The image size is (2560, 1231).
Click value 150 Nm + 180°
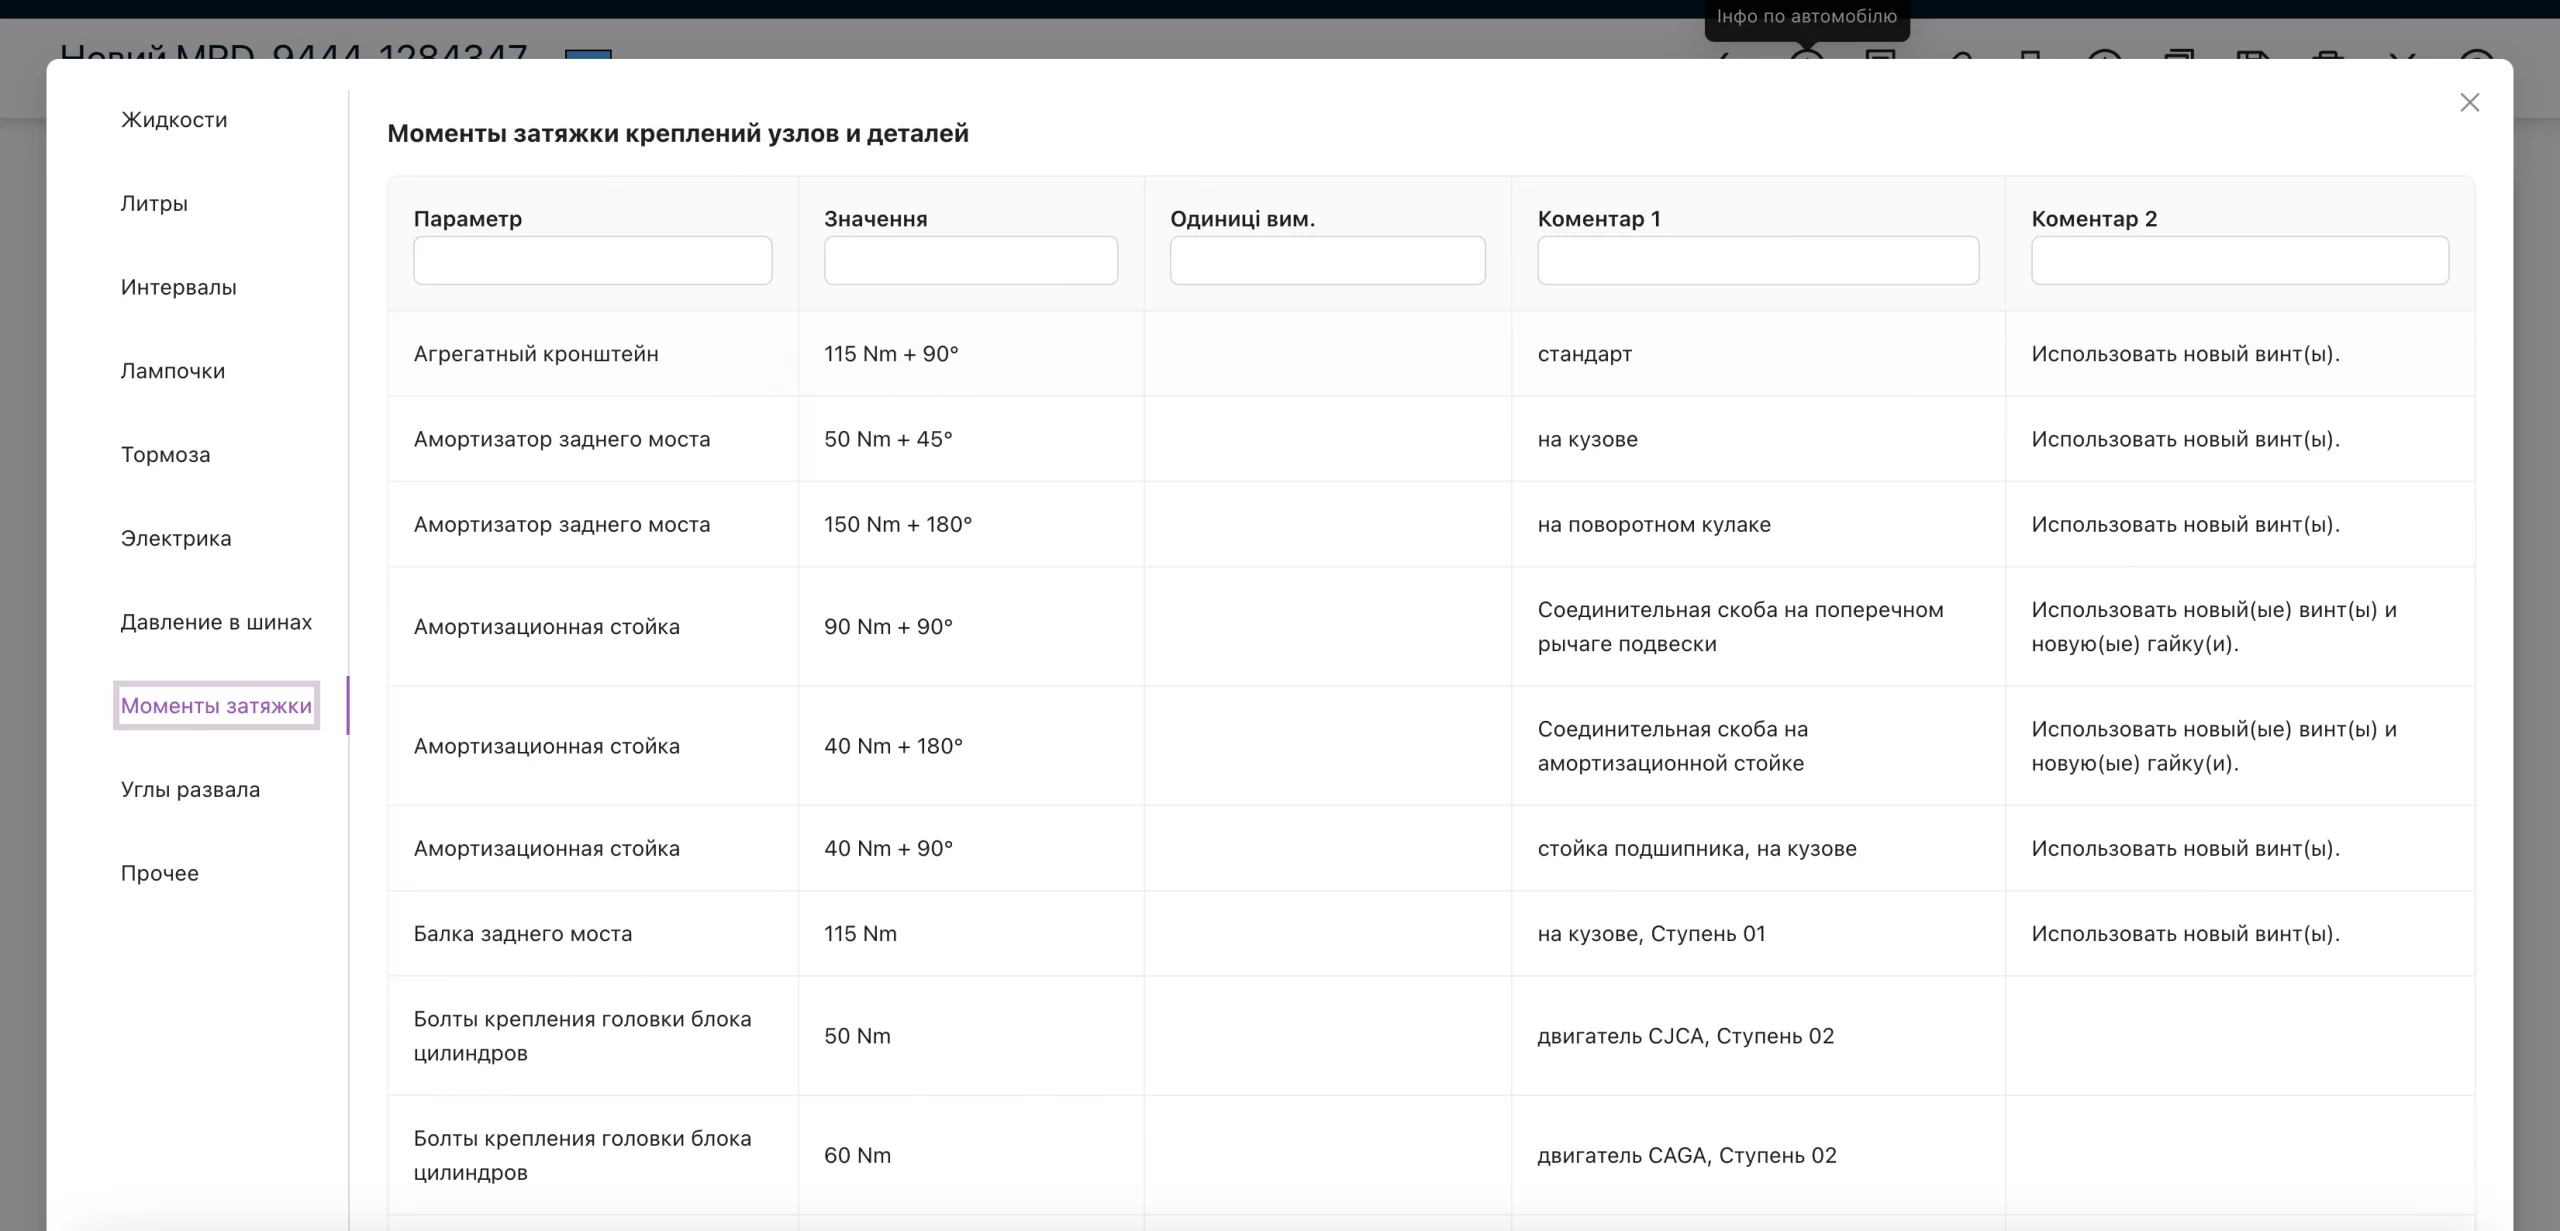pos(898,524)
